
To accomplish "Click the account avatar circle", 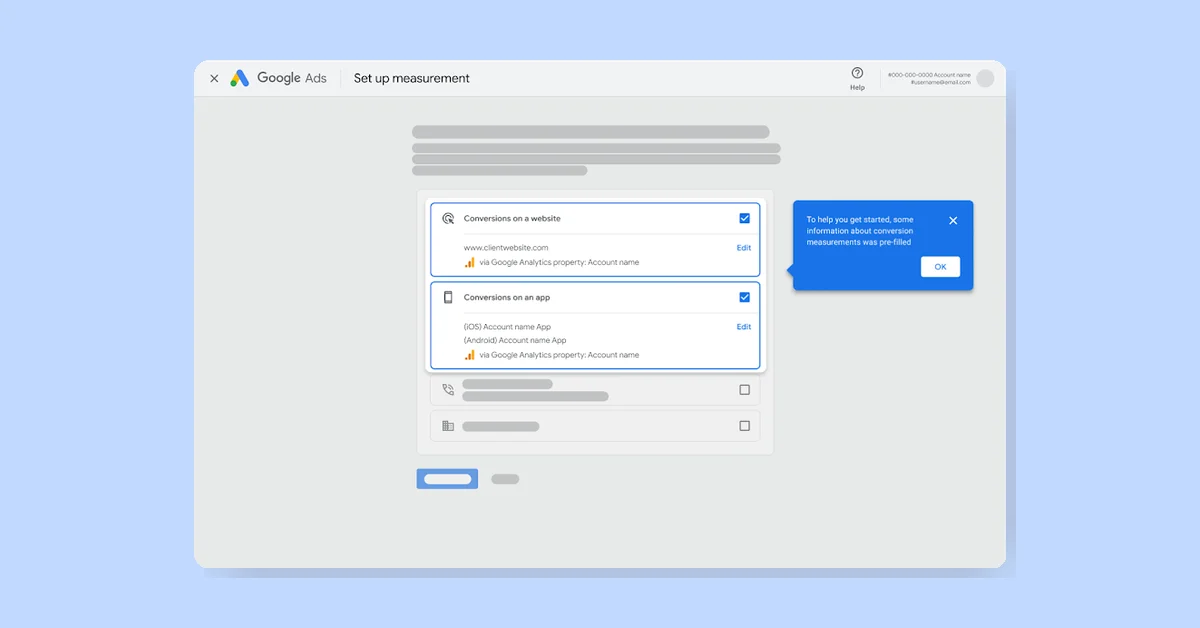I will (985, 78).
